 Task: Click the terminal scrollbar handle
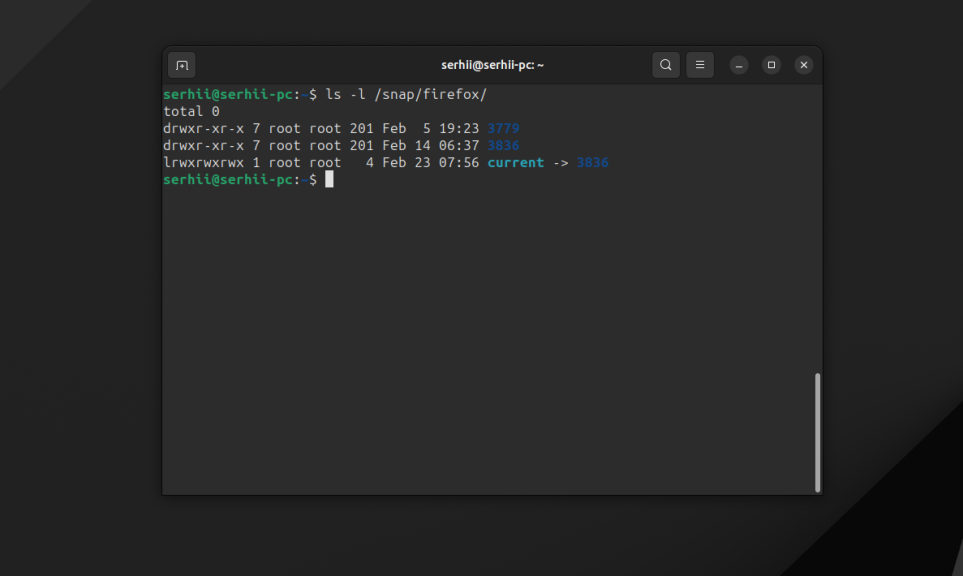(x=817, y=432)
